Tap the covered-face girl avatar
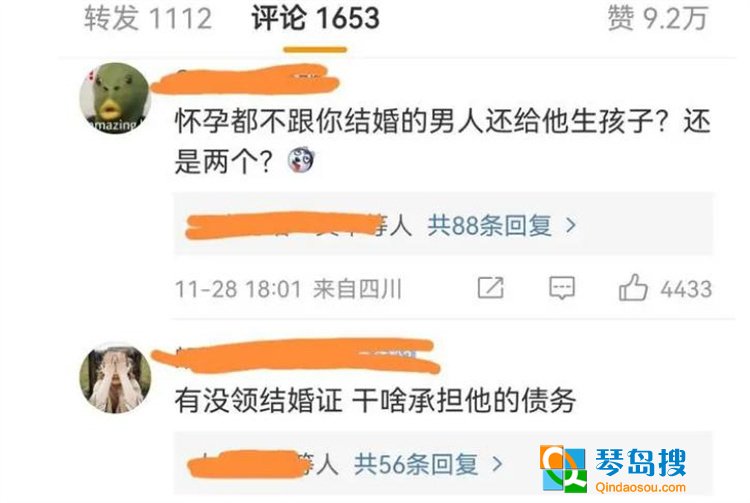The image size is (750, 503). (x=115, y=378)
